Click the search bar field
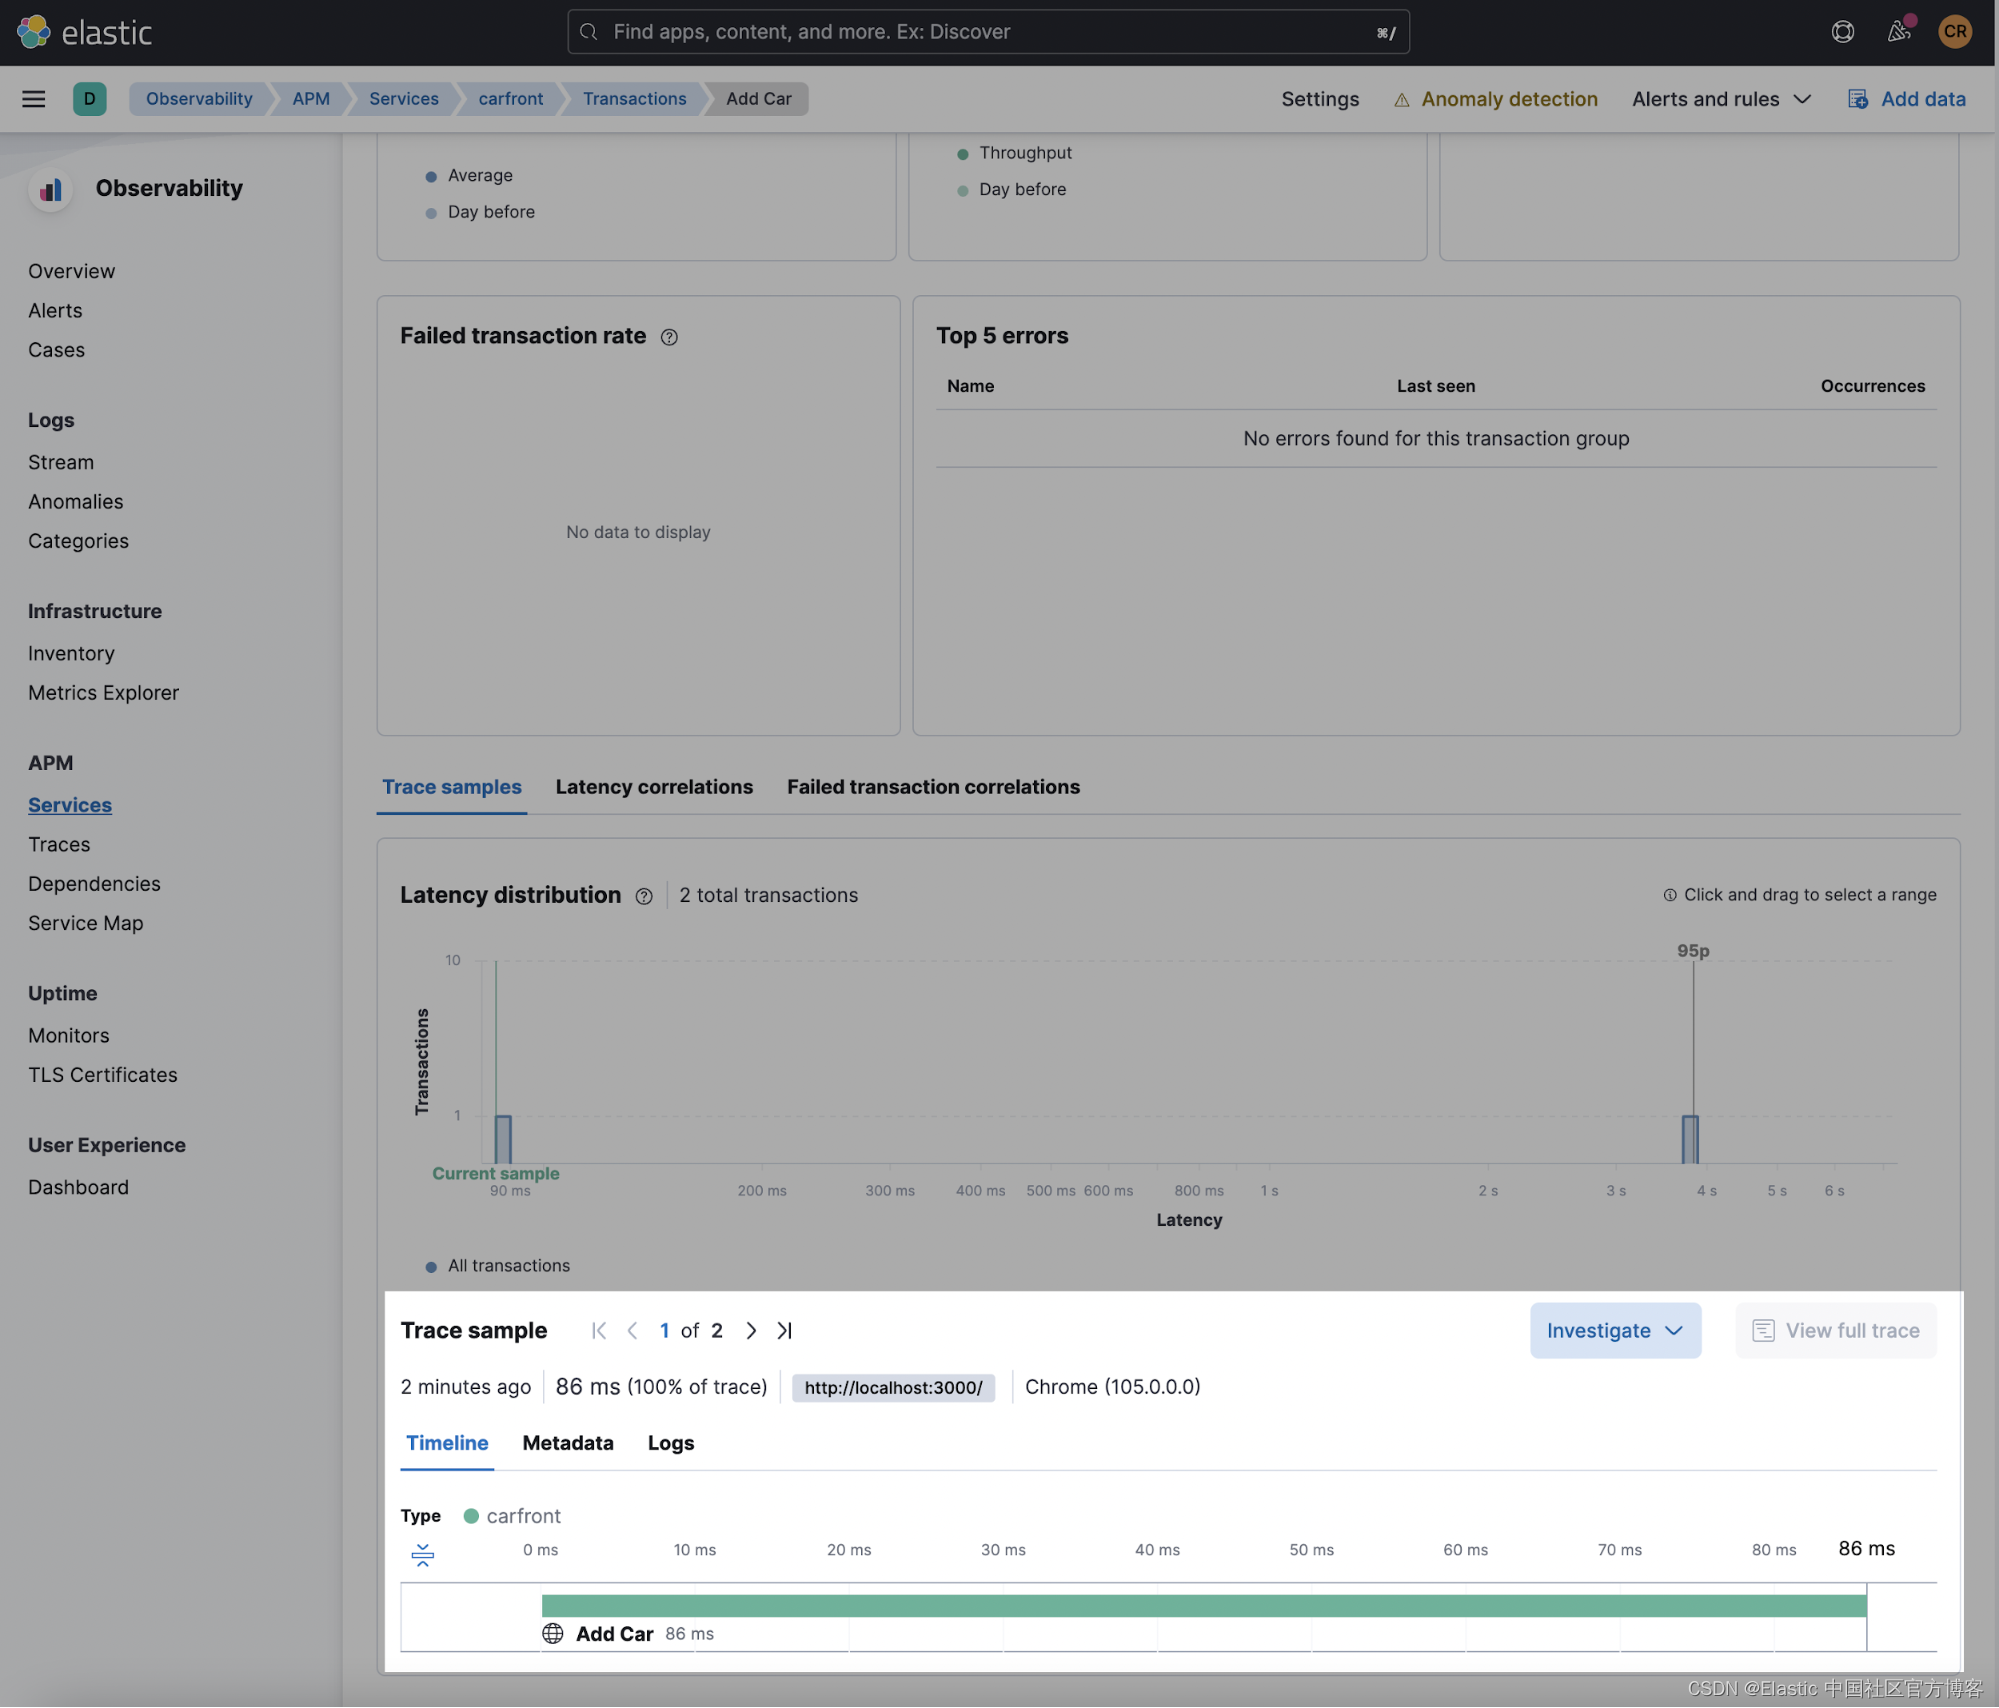 [987, 32]
